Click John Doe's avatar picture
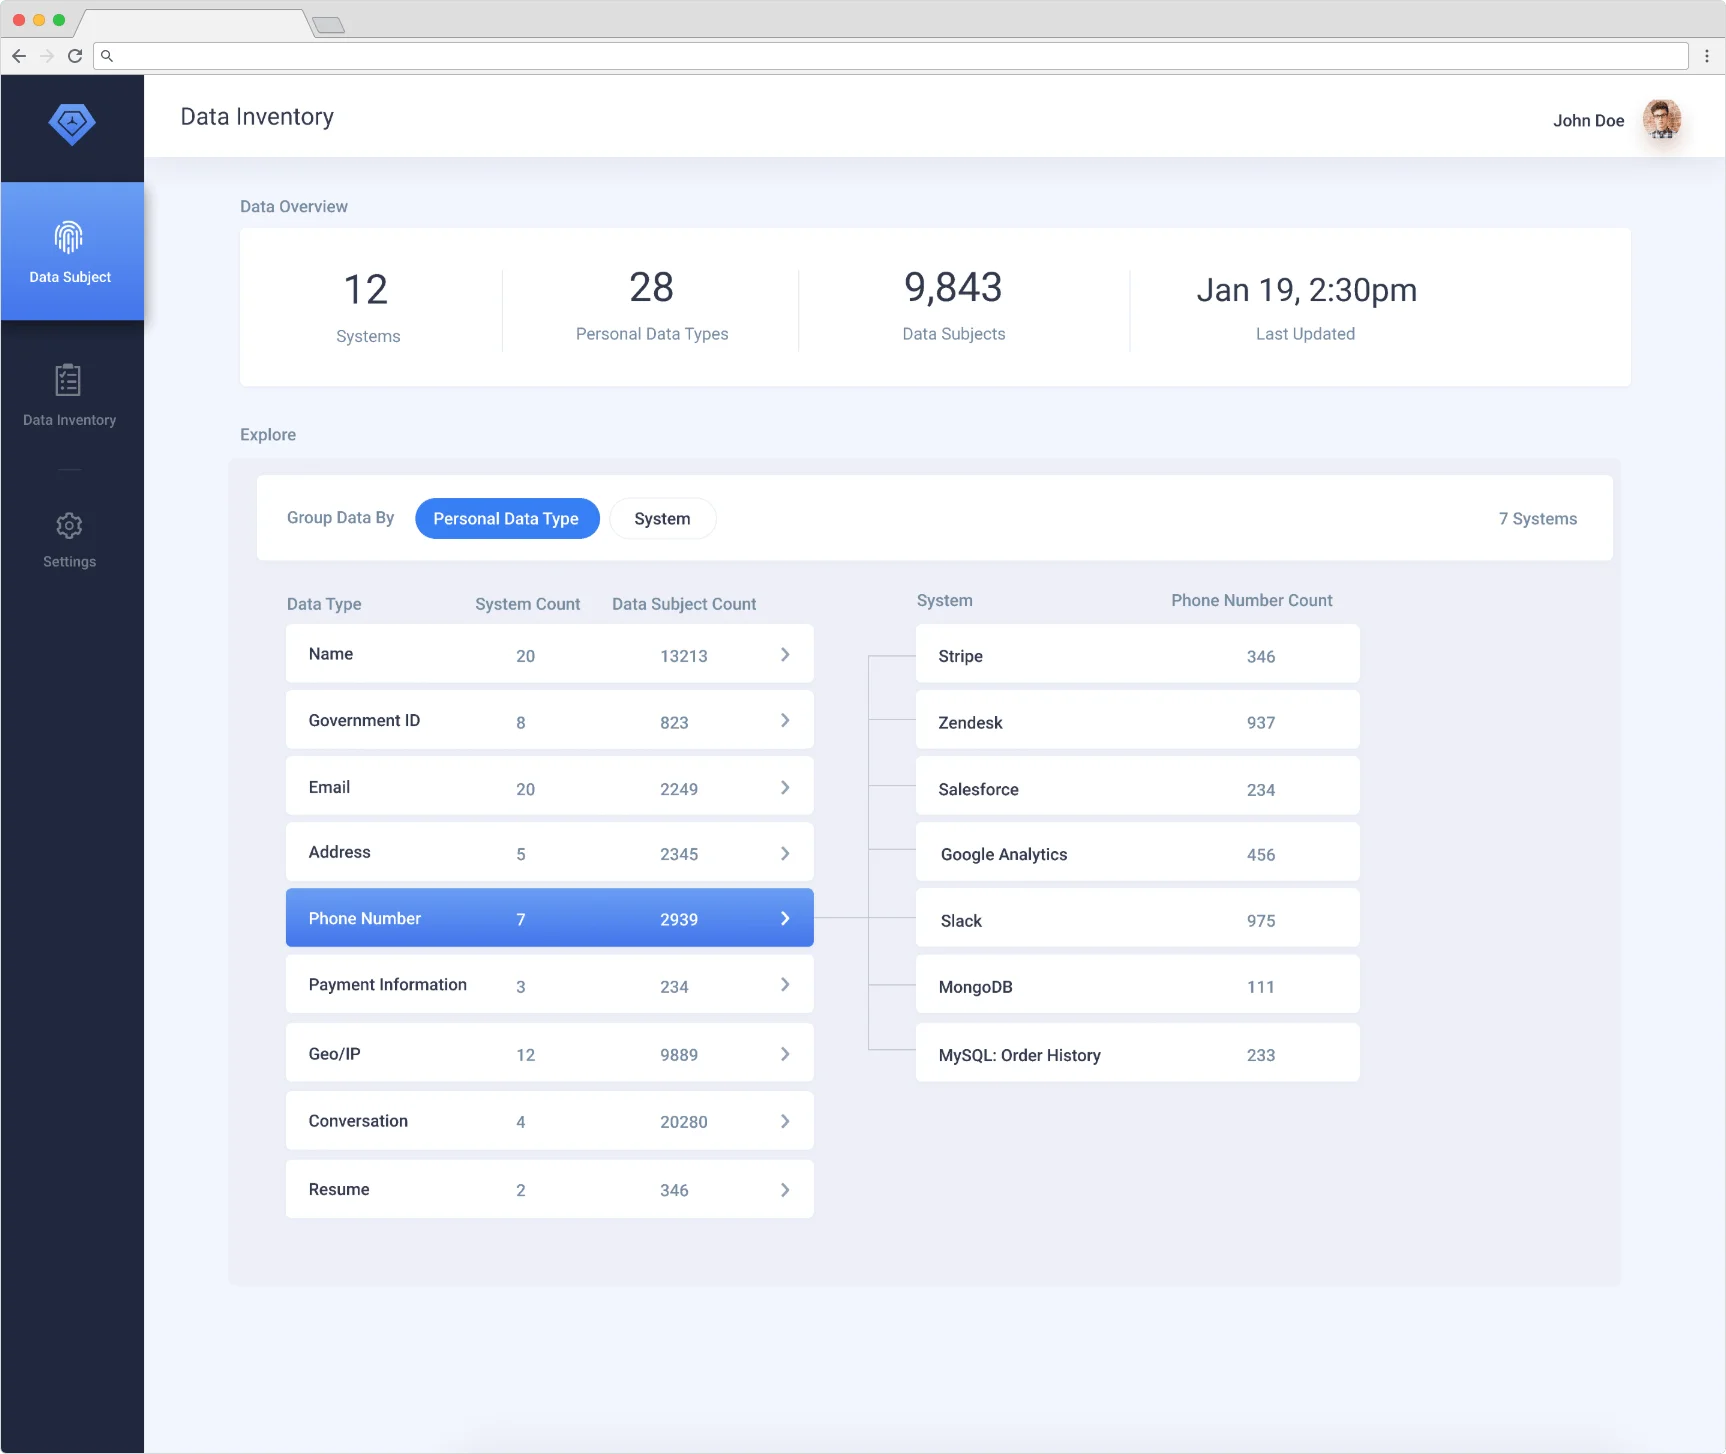The width and height of the screenshot is (1726, 1454). (x=1662, y=120)
